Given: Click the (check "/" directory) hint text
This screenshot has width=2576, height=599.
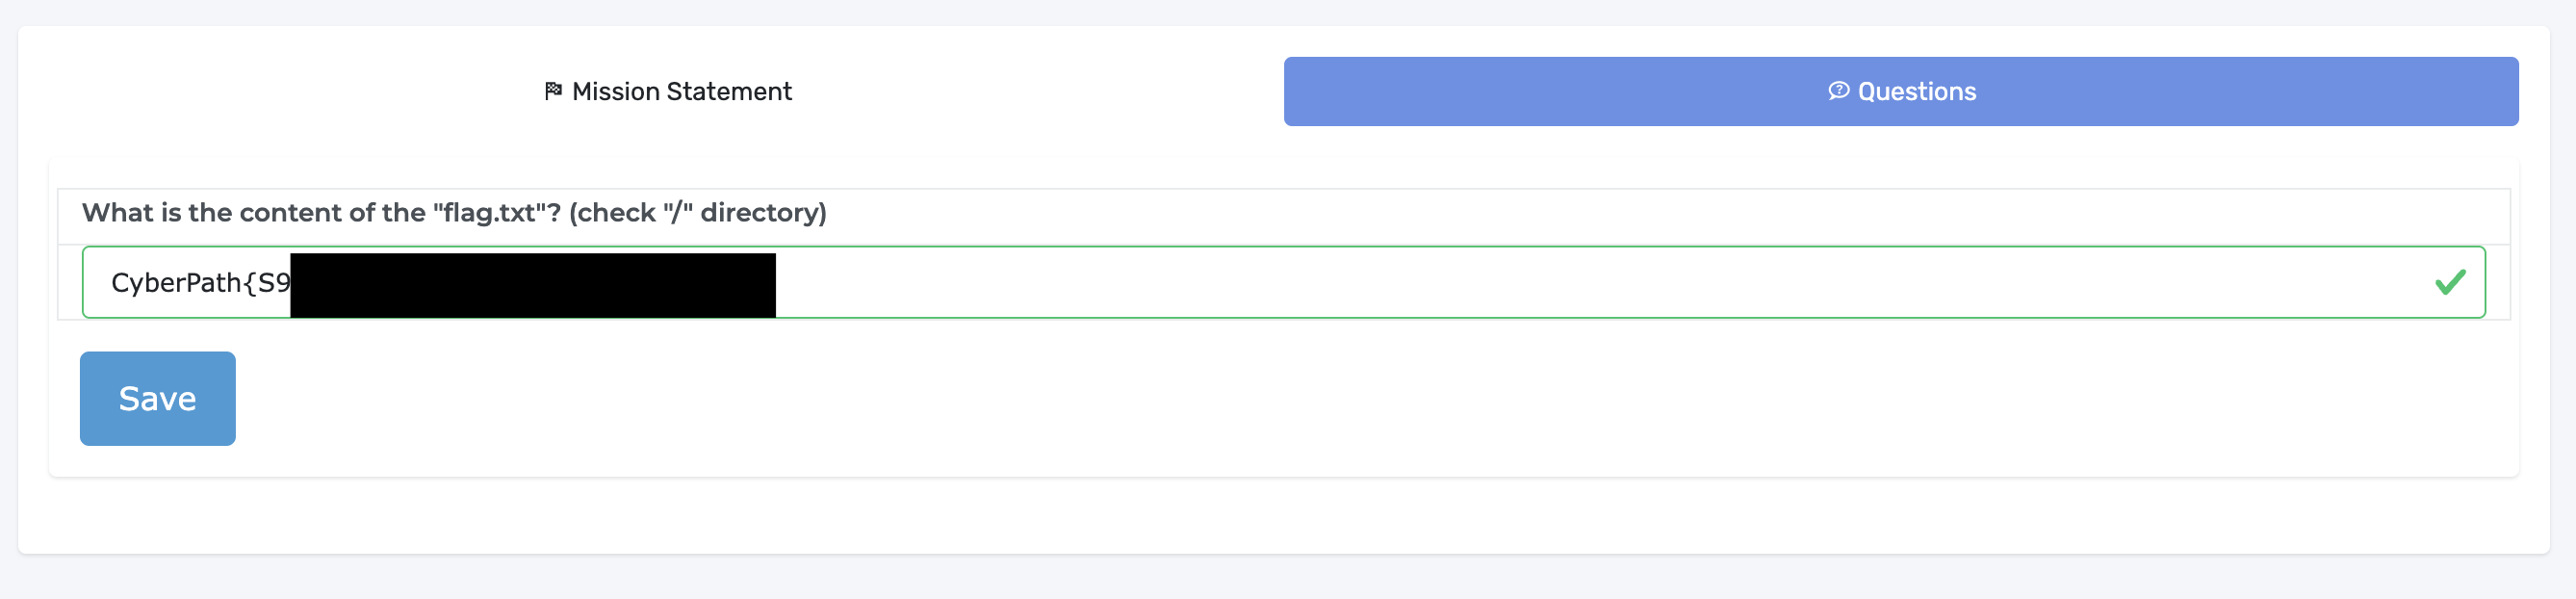Looking at the screenshot, I should [698, 212].
